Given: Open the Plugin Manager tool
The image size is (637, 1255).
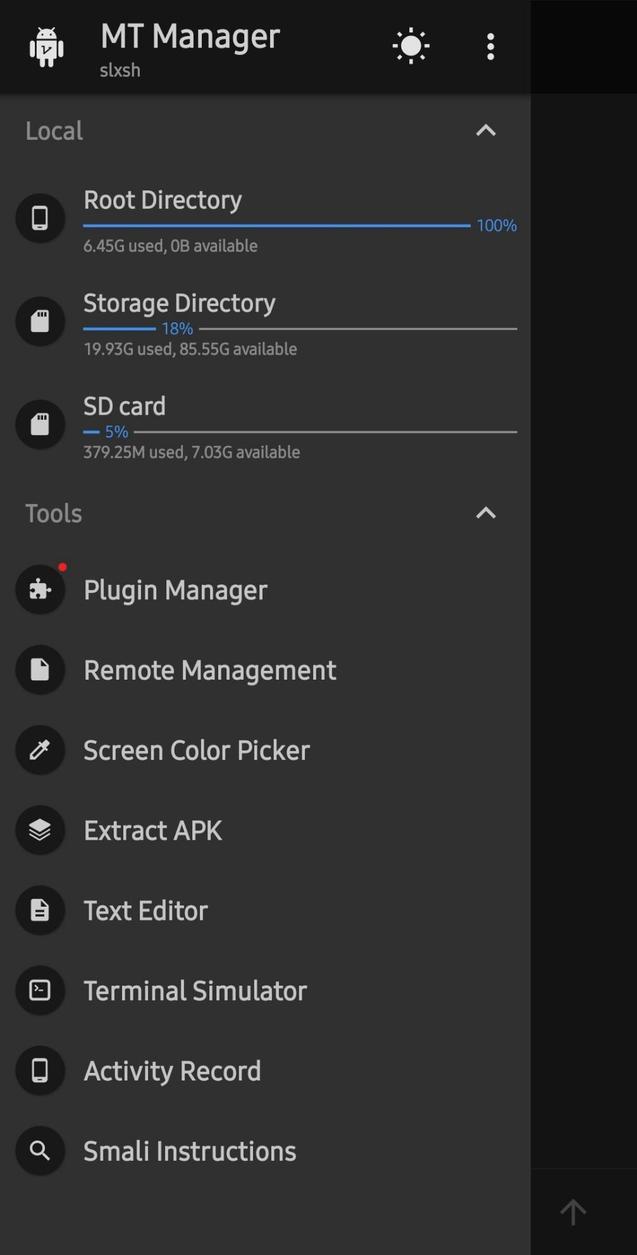Looking at the screenshot, I should point(175,590).
